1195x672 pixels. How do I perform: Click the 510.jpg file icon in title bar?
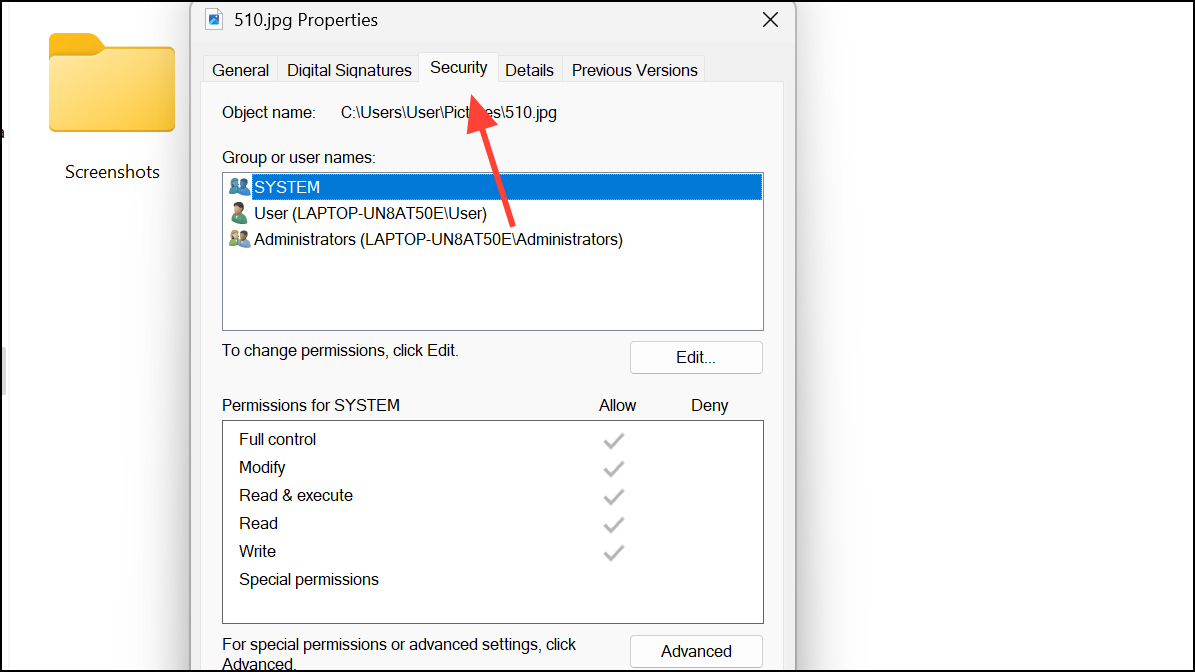(x=213, y=19)
